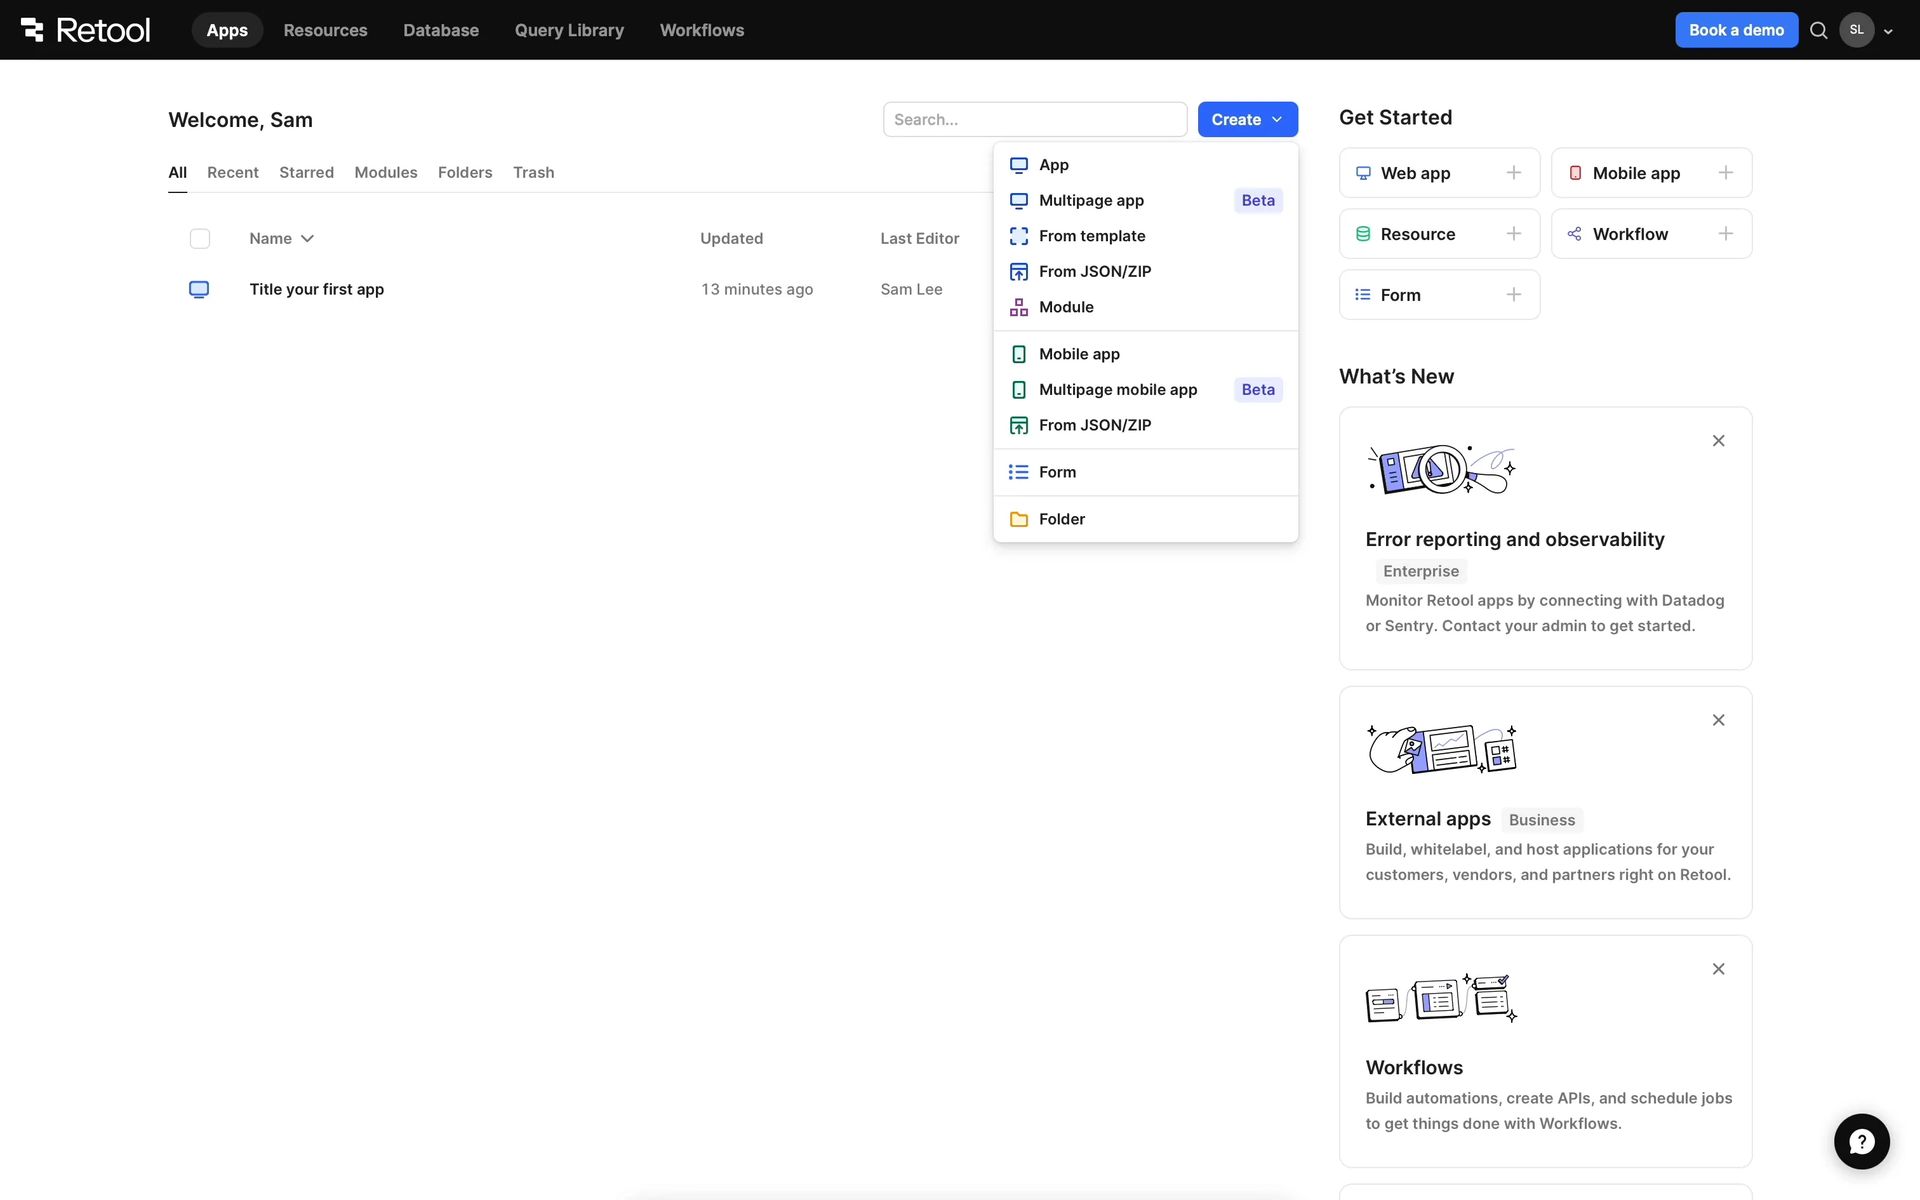The image size is (1920, 1200).
Task: Open the Title your first app row
Action: 316,289
